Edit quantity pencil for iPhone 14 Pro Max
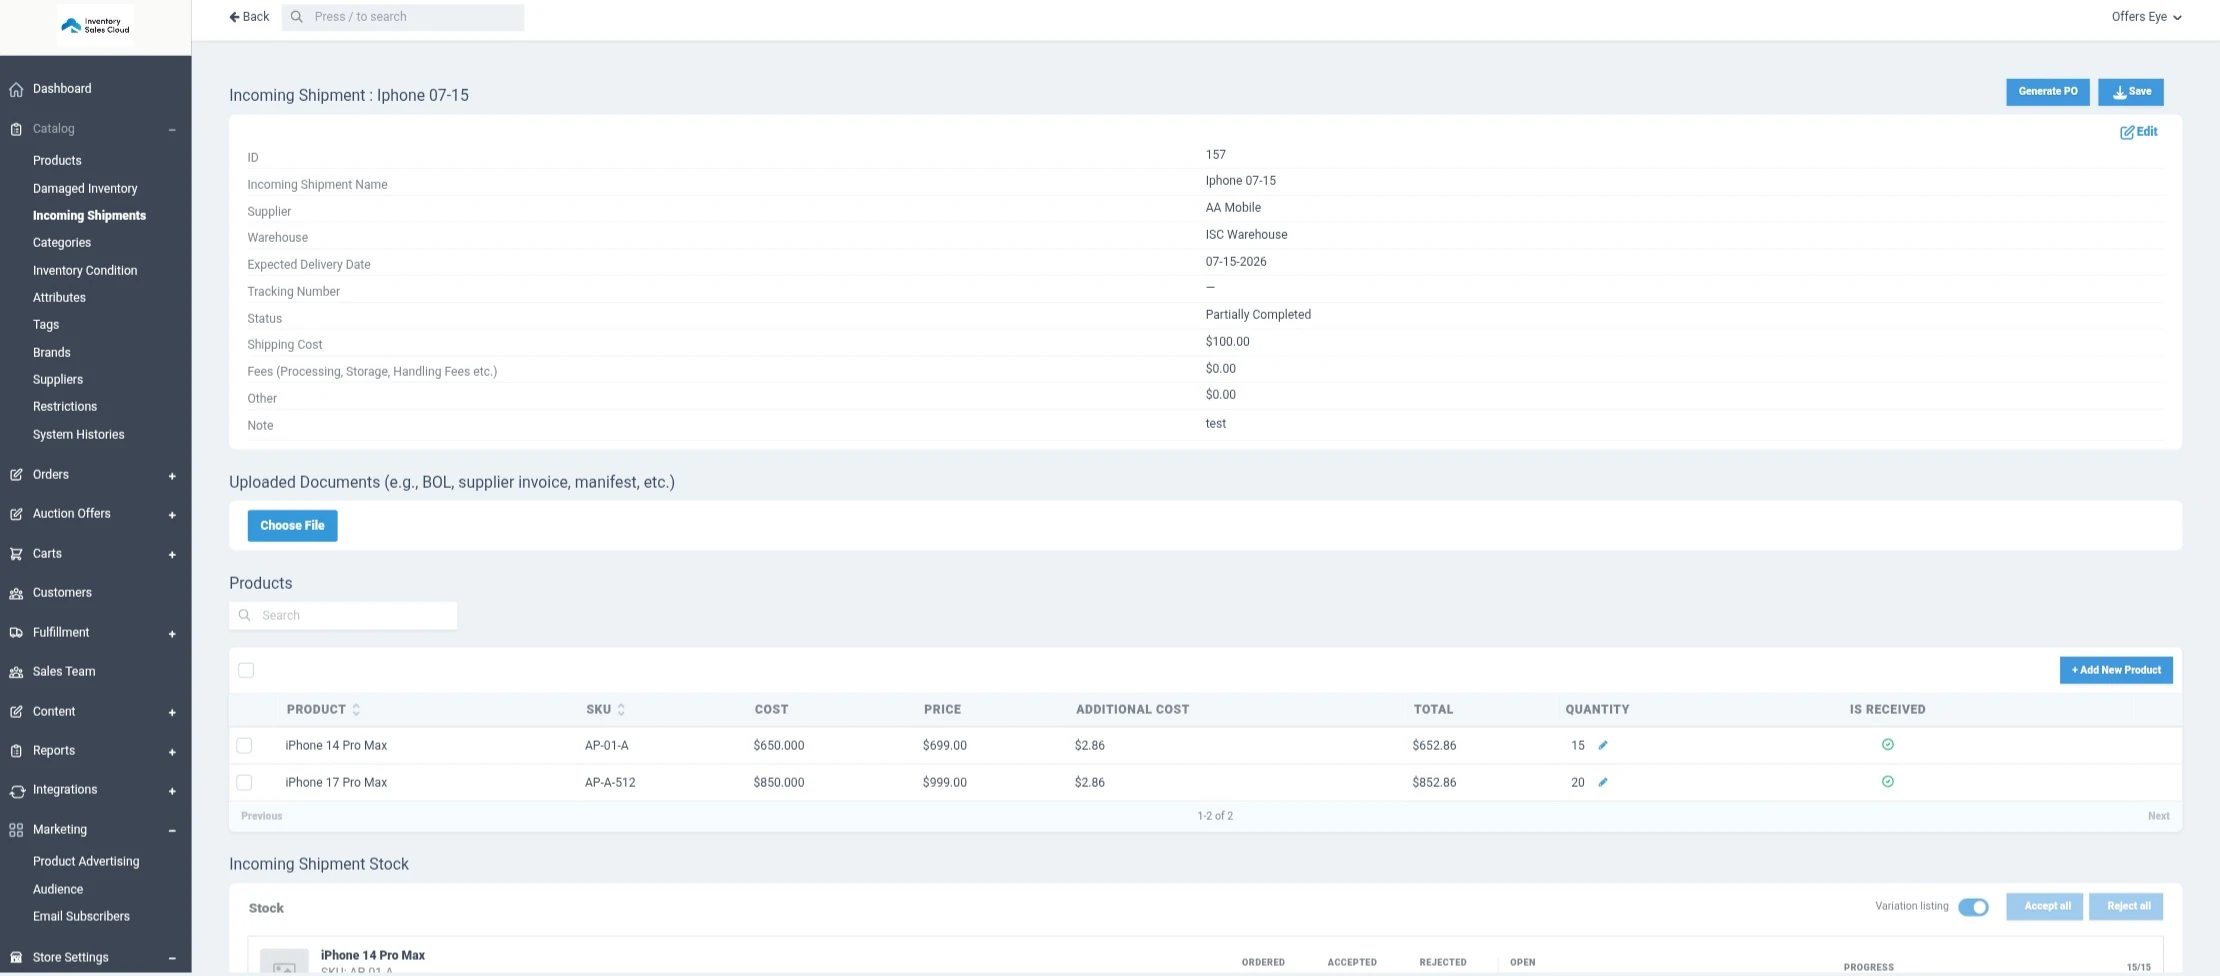Viewport: 2220px width, 976px height. click(1603, 746)
